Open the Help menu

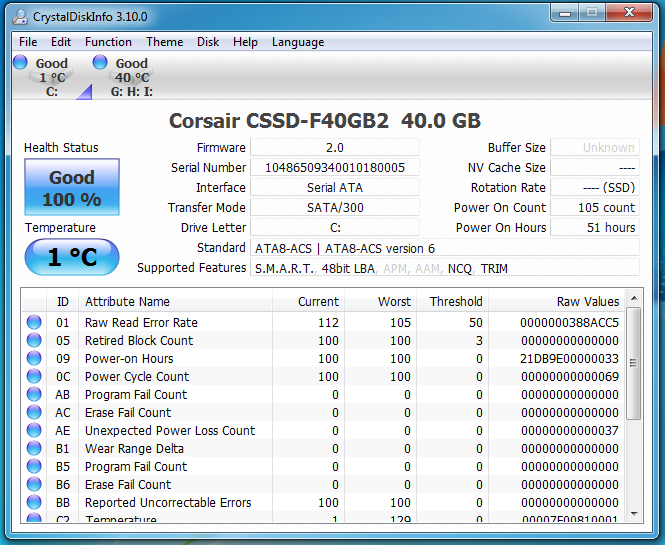click(245, 42)
